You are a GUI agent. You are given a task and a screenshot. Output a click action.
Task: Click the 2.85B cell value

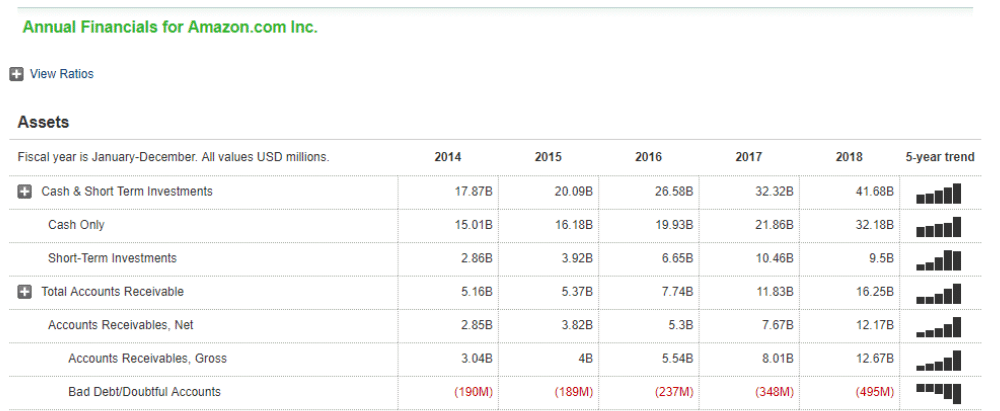pos(476,325)
